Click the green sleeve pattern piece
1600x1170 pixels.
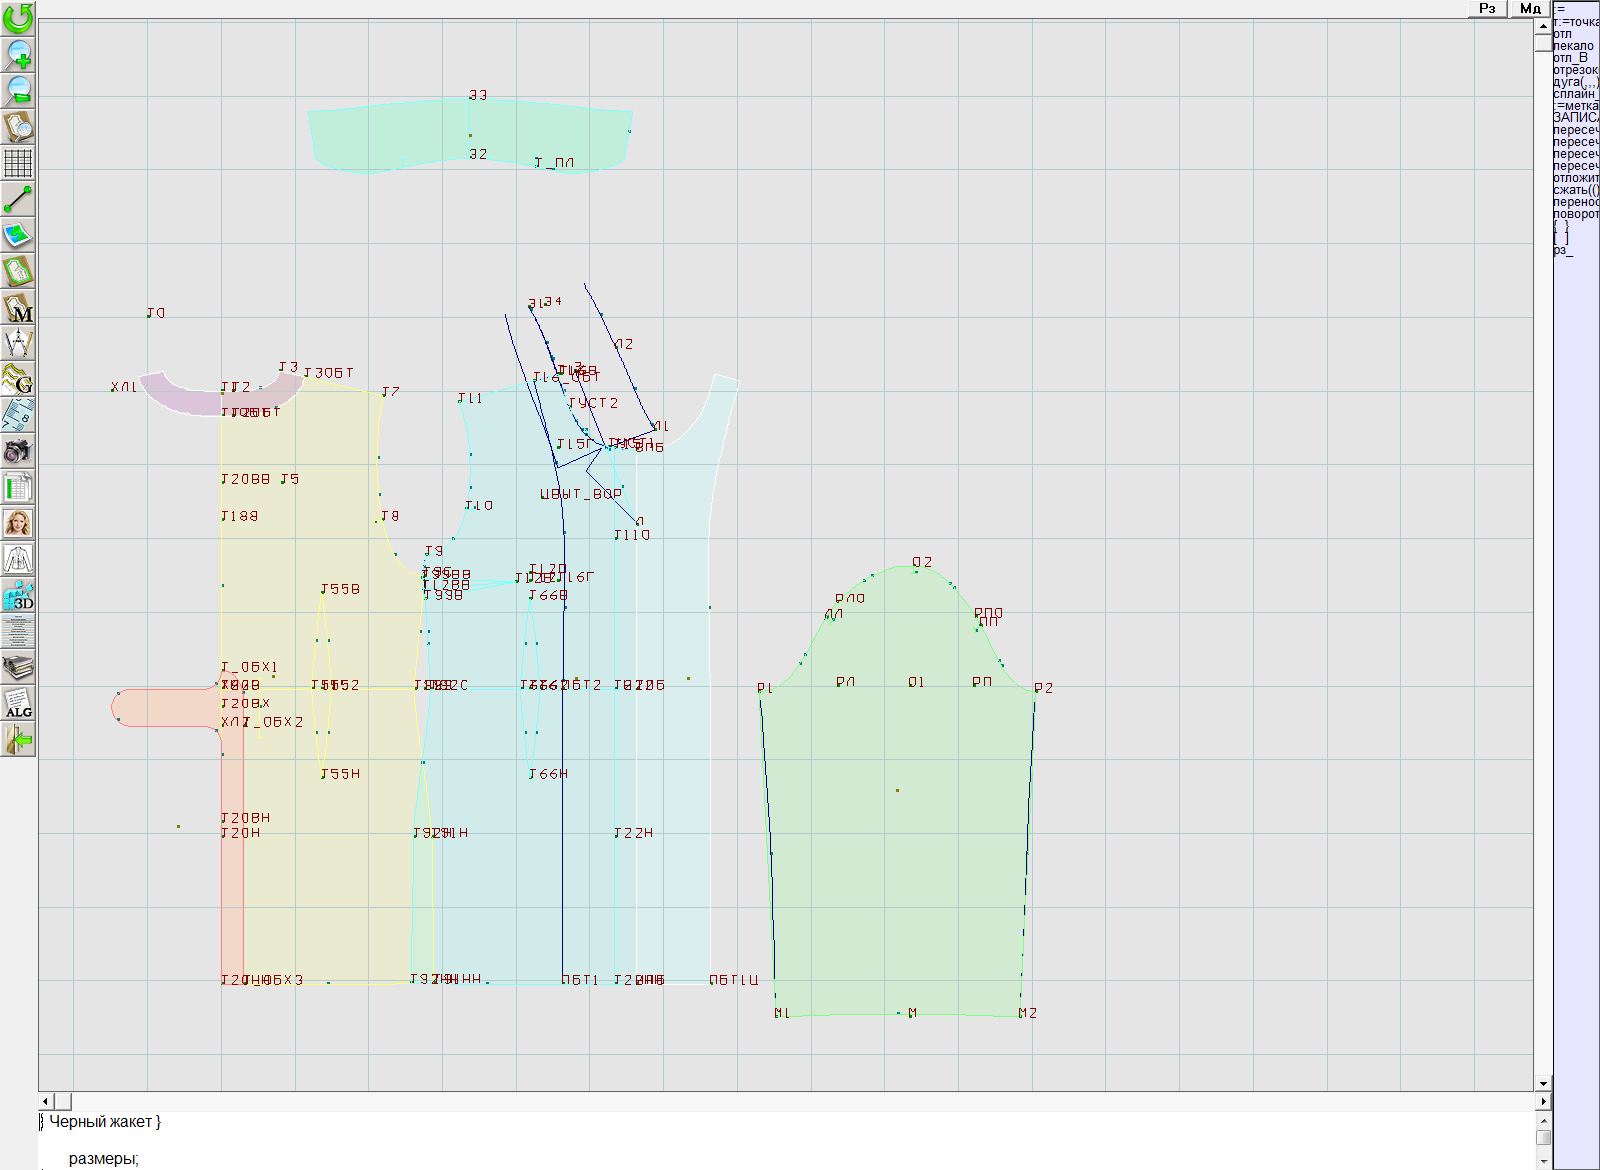pyautogui.click(x=900, y=850)
